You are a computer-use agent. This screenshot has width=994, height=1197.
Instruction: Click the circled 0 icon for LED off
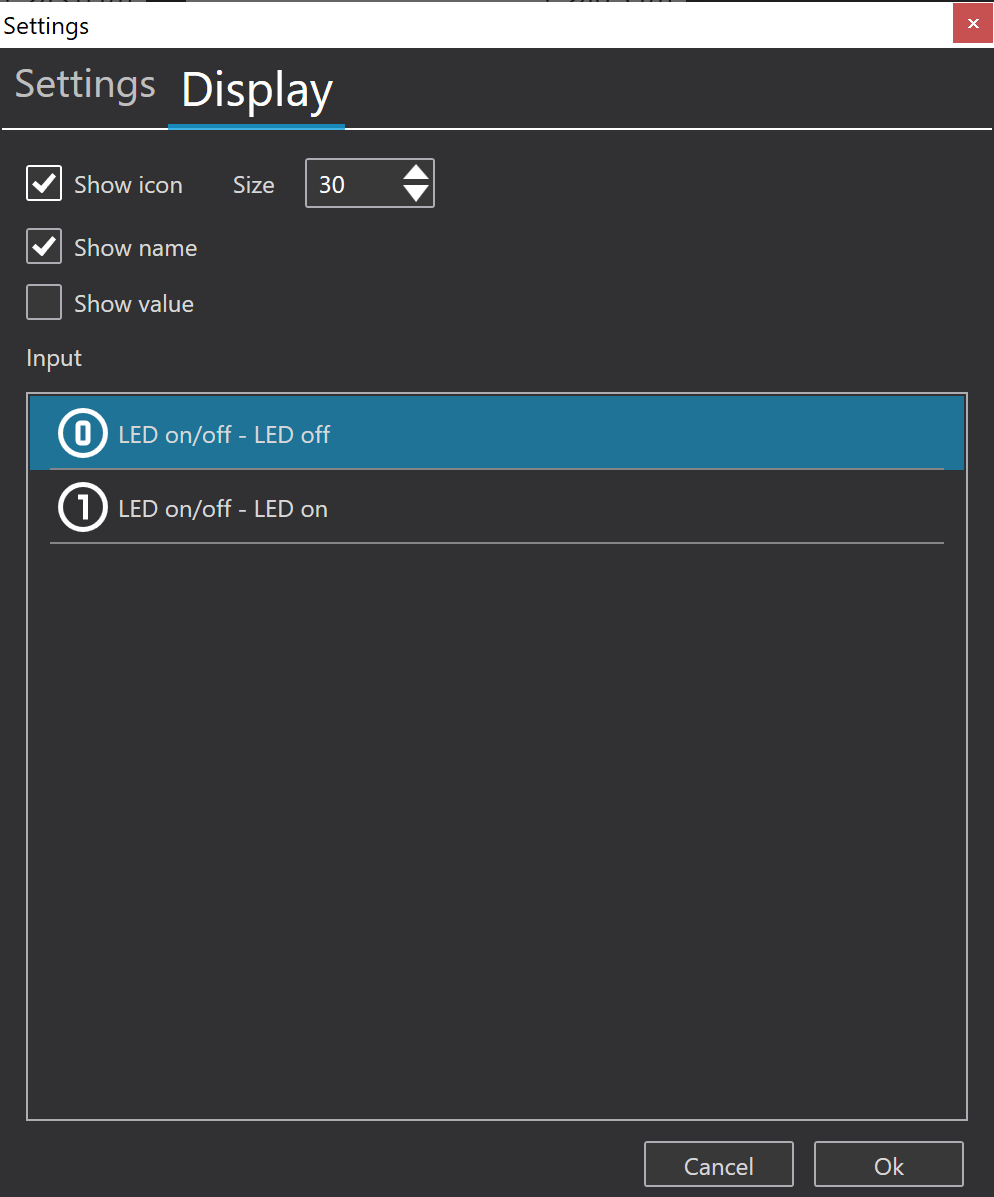coord(83,434)
